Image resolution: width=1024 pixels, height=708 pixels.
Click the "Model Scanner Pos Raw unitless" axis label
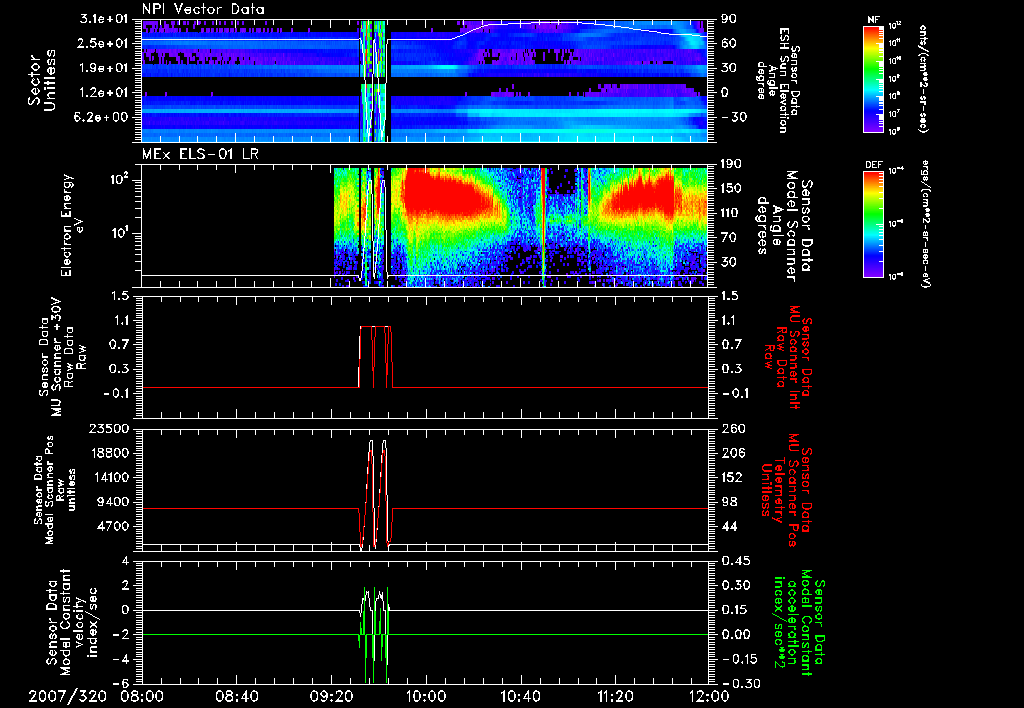point(56,490)
